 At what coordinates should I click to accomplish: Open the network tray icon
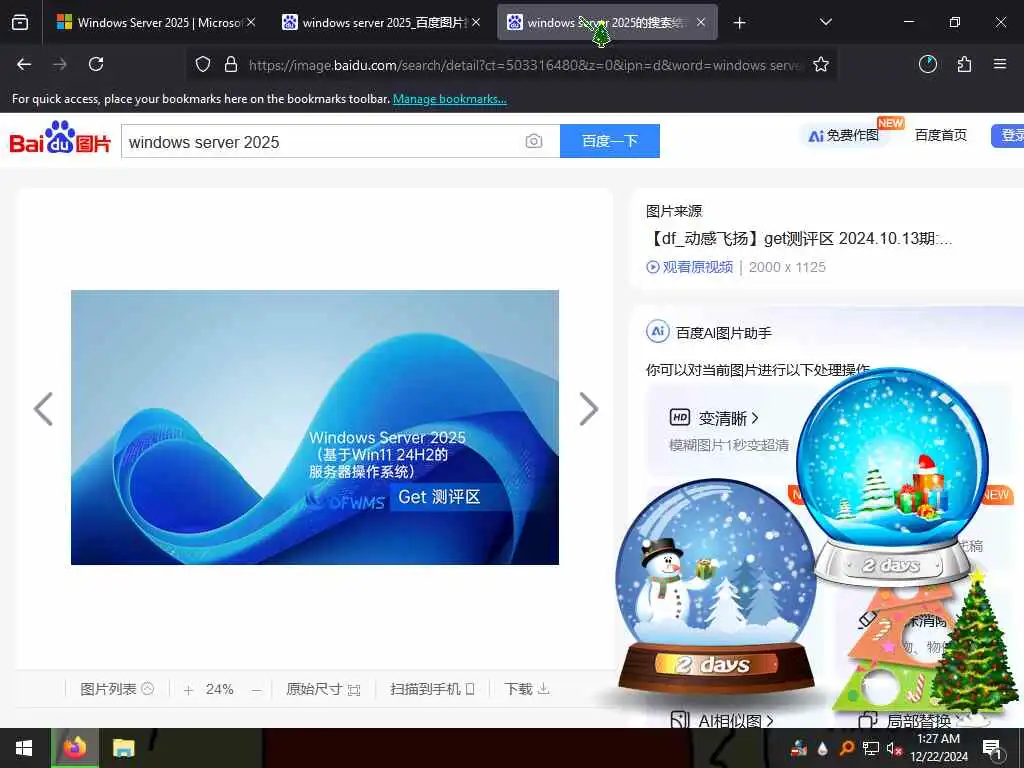(871, 748)
